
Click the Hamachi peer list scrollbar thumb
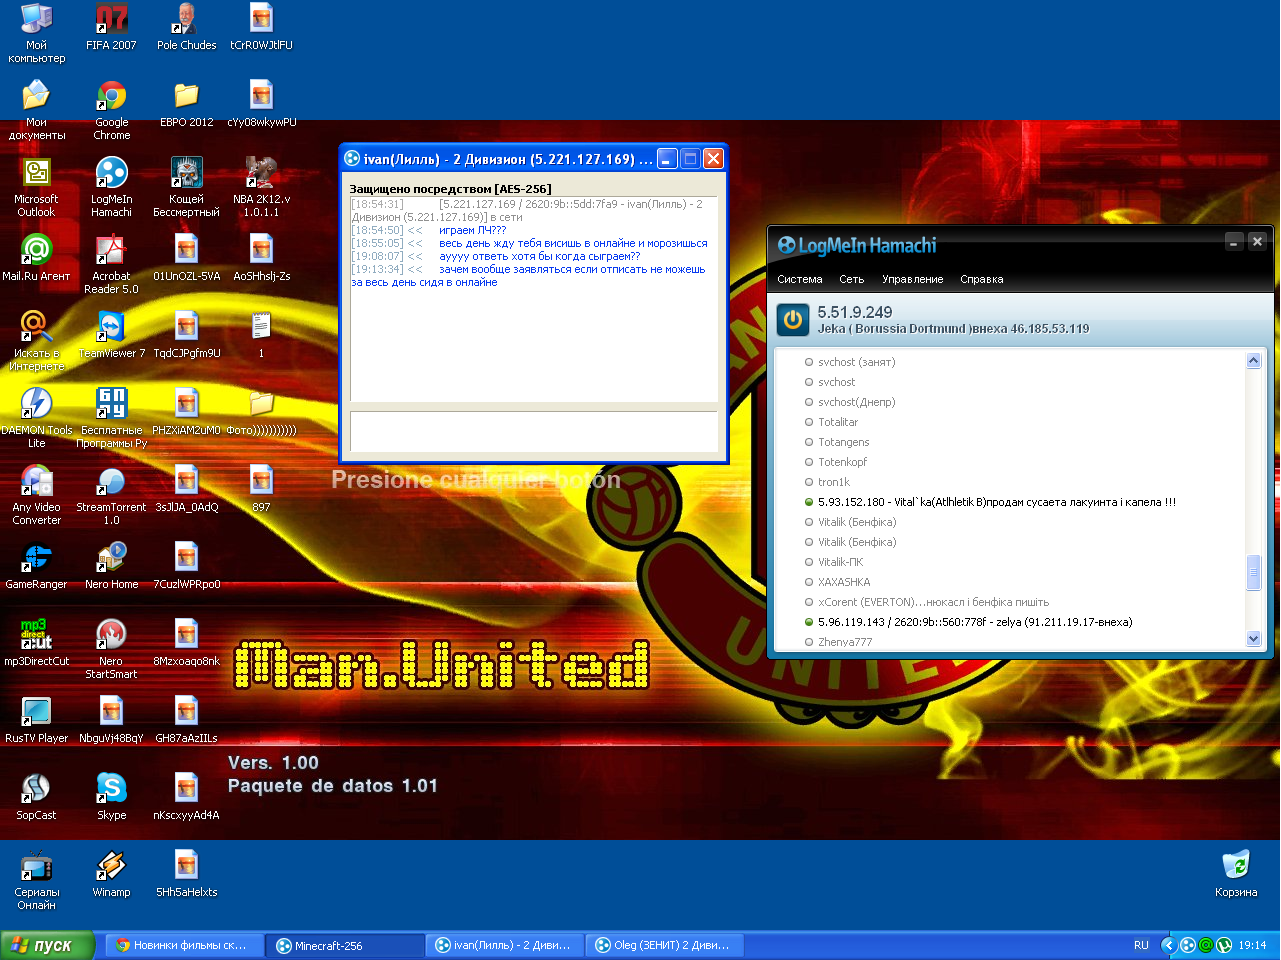tap(1254, 573)
